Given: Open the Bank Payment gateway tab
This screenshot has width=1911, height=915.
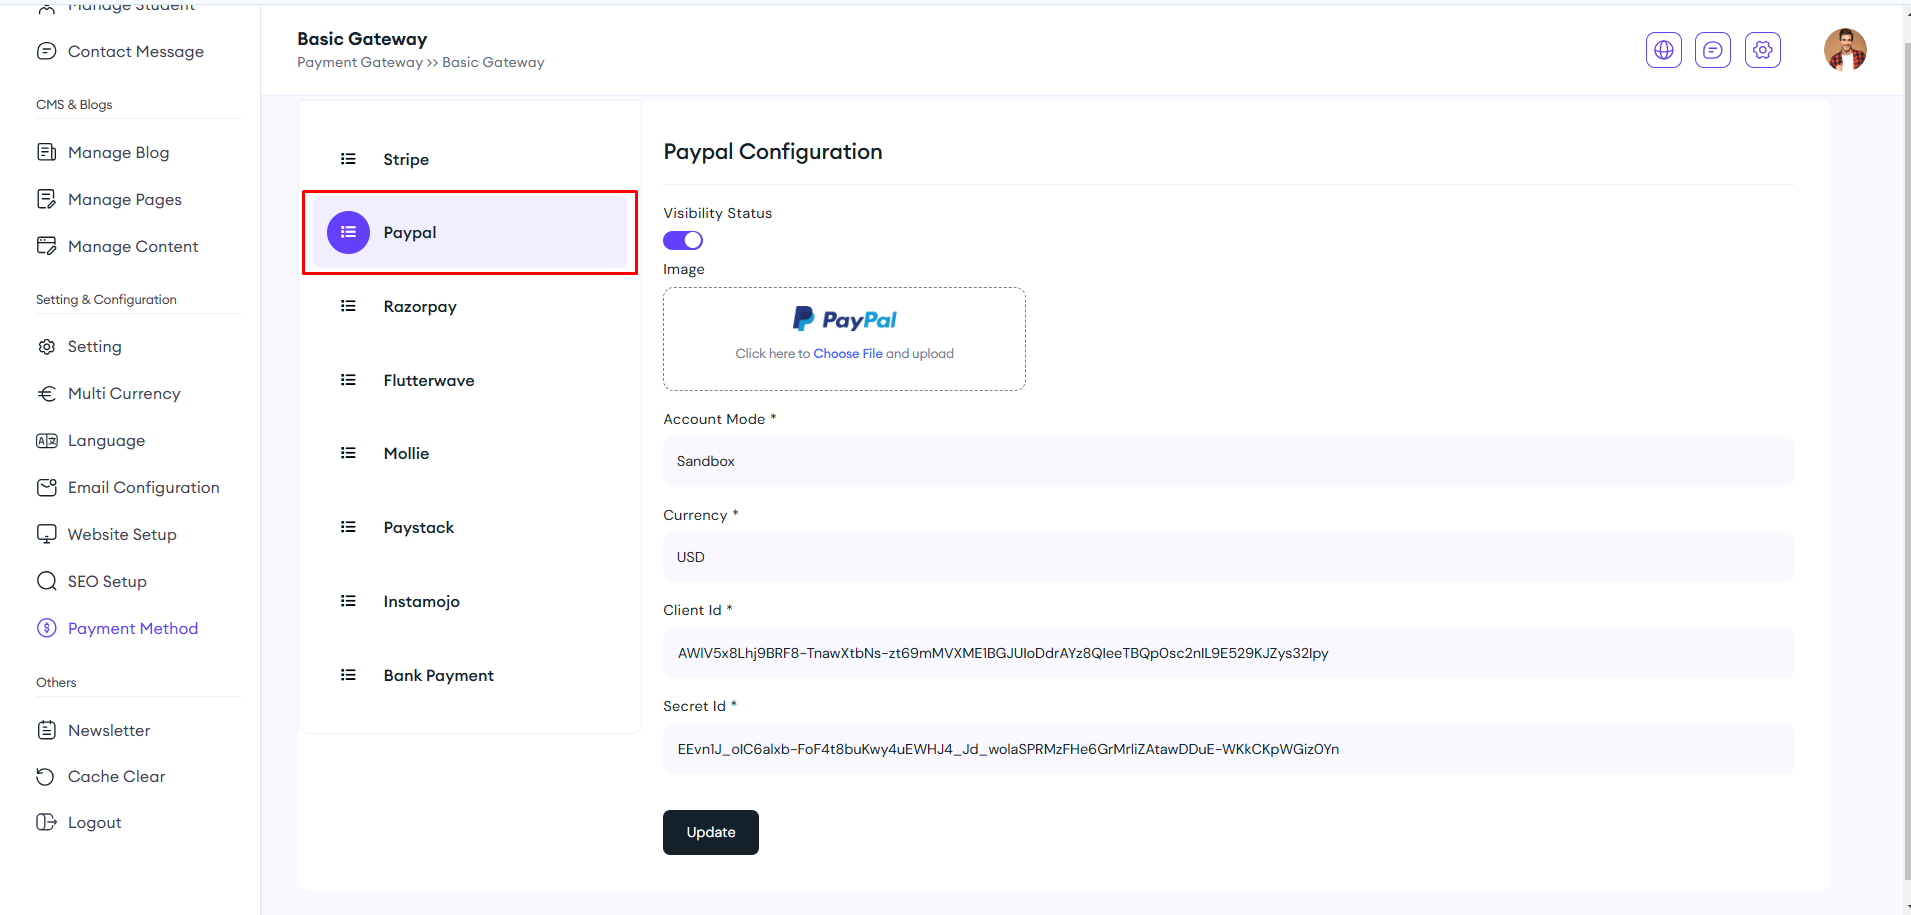Looking at the screenshot, I should tap(438, 676).
